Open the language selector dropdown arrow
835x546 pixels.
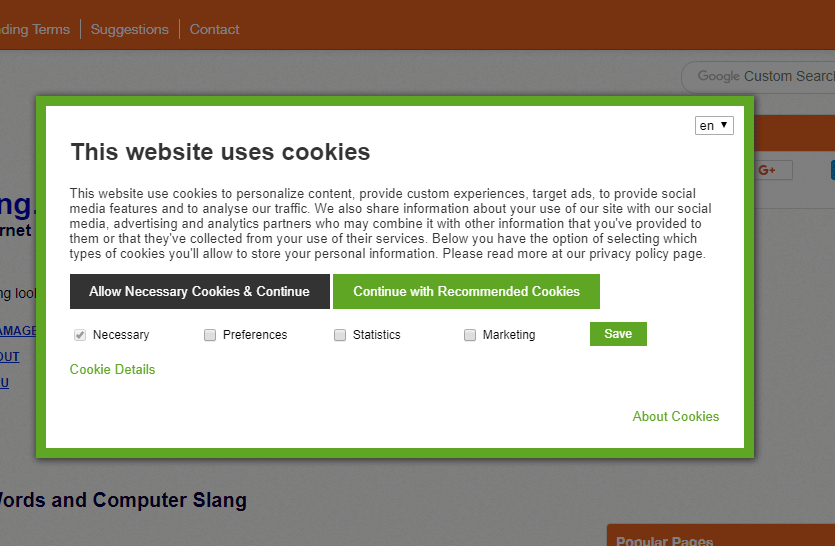[x=724, y=125]
